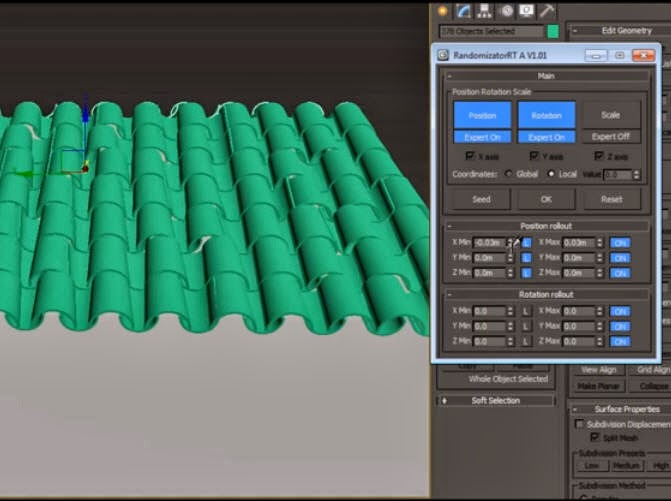Screen dimensions: 671x501
Task: Open the Hierarchy panel tab icon
Action: coord(484,11)
